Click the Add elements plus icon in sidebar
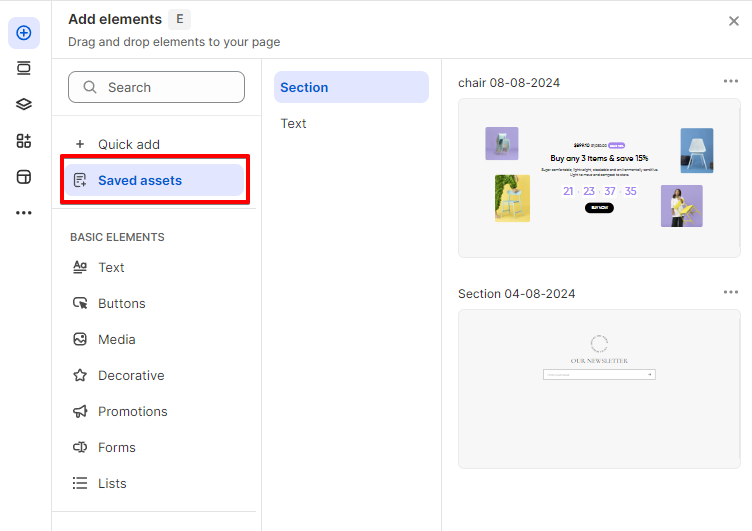 [24, 33]
